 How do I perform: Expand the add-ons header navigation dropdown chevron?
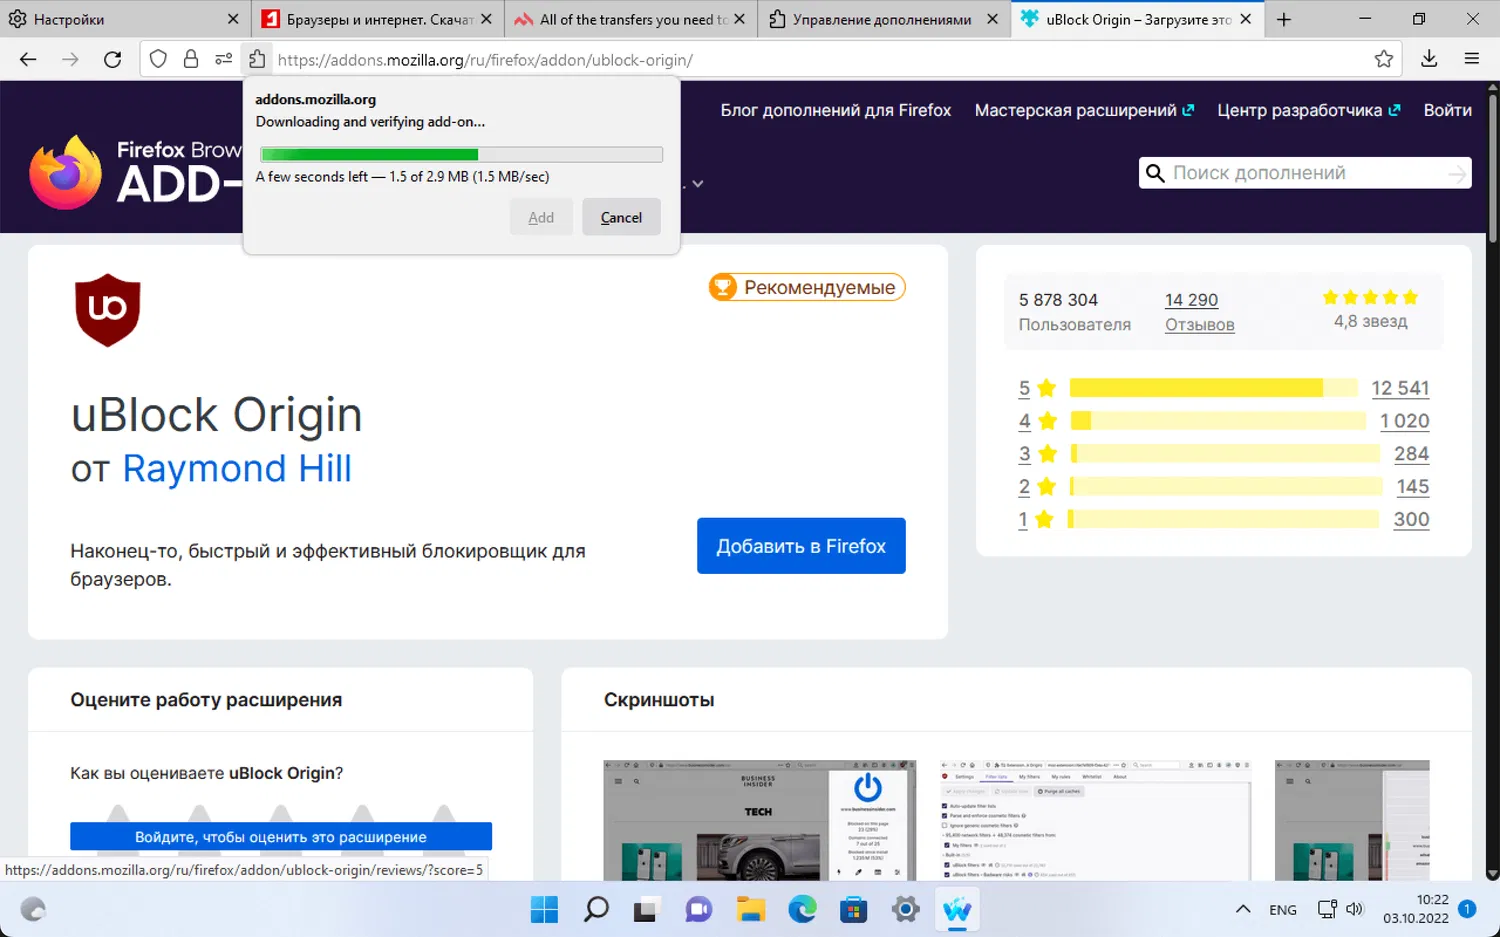pyautogui.click(x=698, y=183)
